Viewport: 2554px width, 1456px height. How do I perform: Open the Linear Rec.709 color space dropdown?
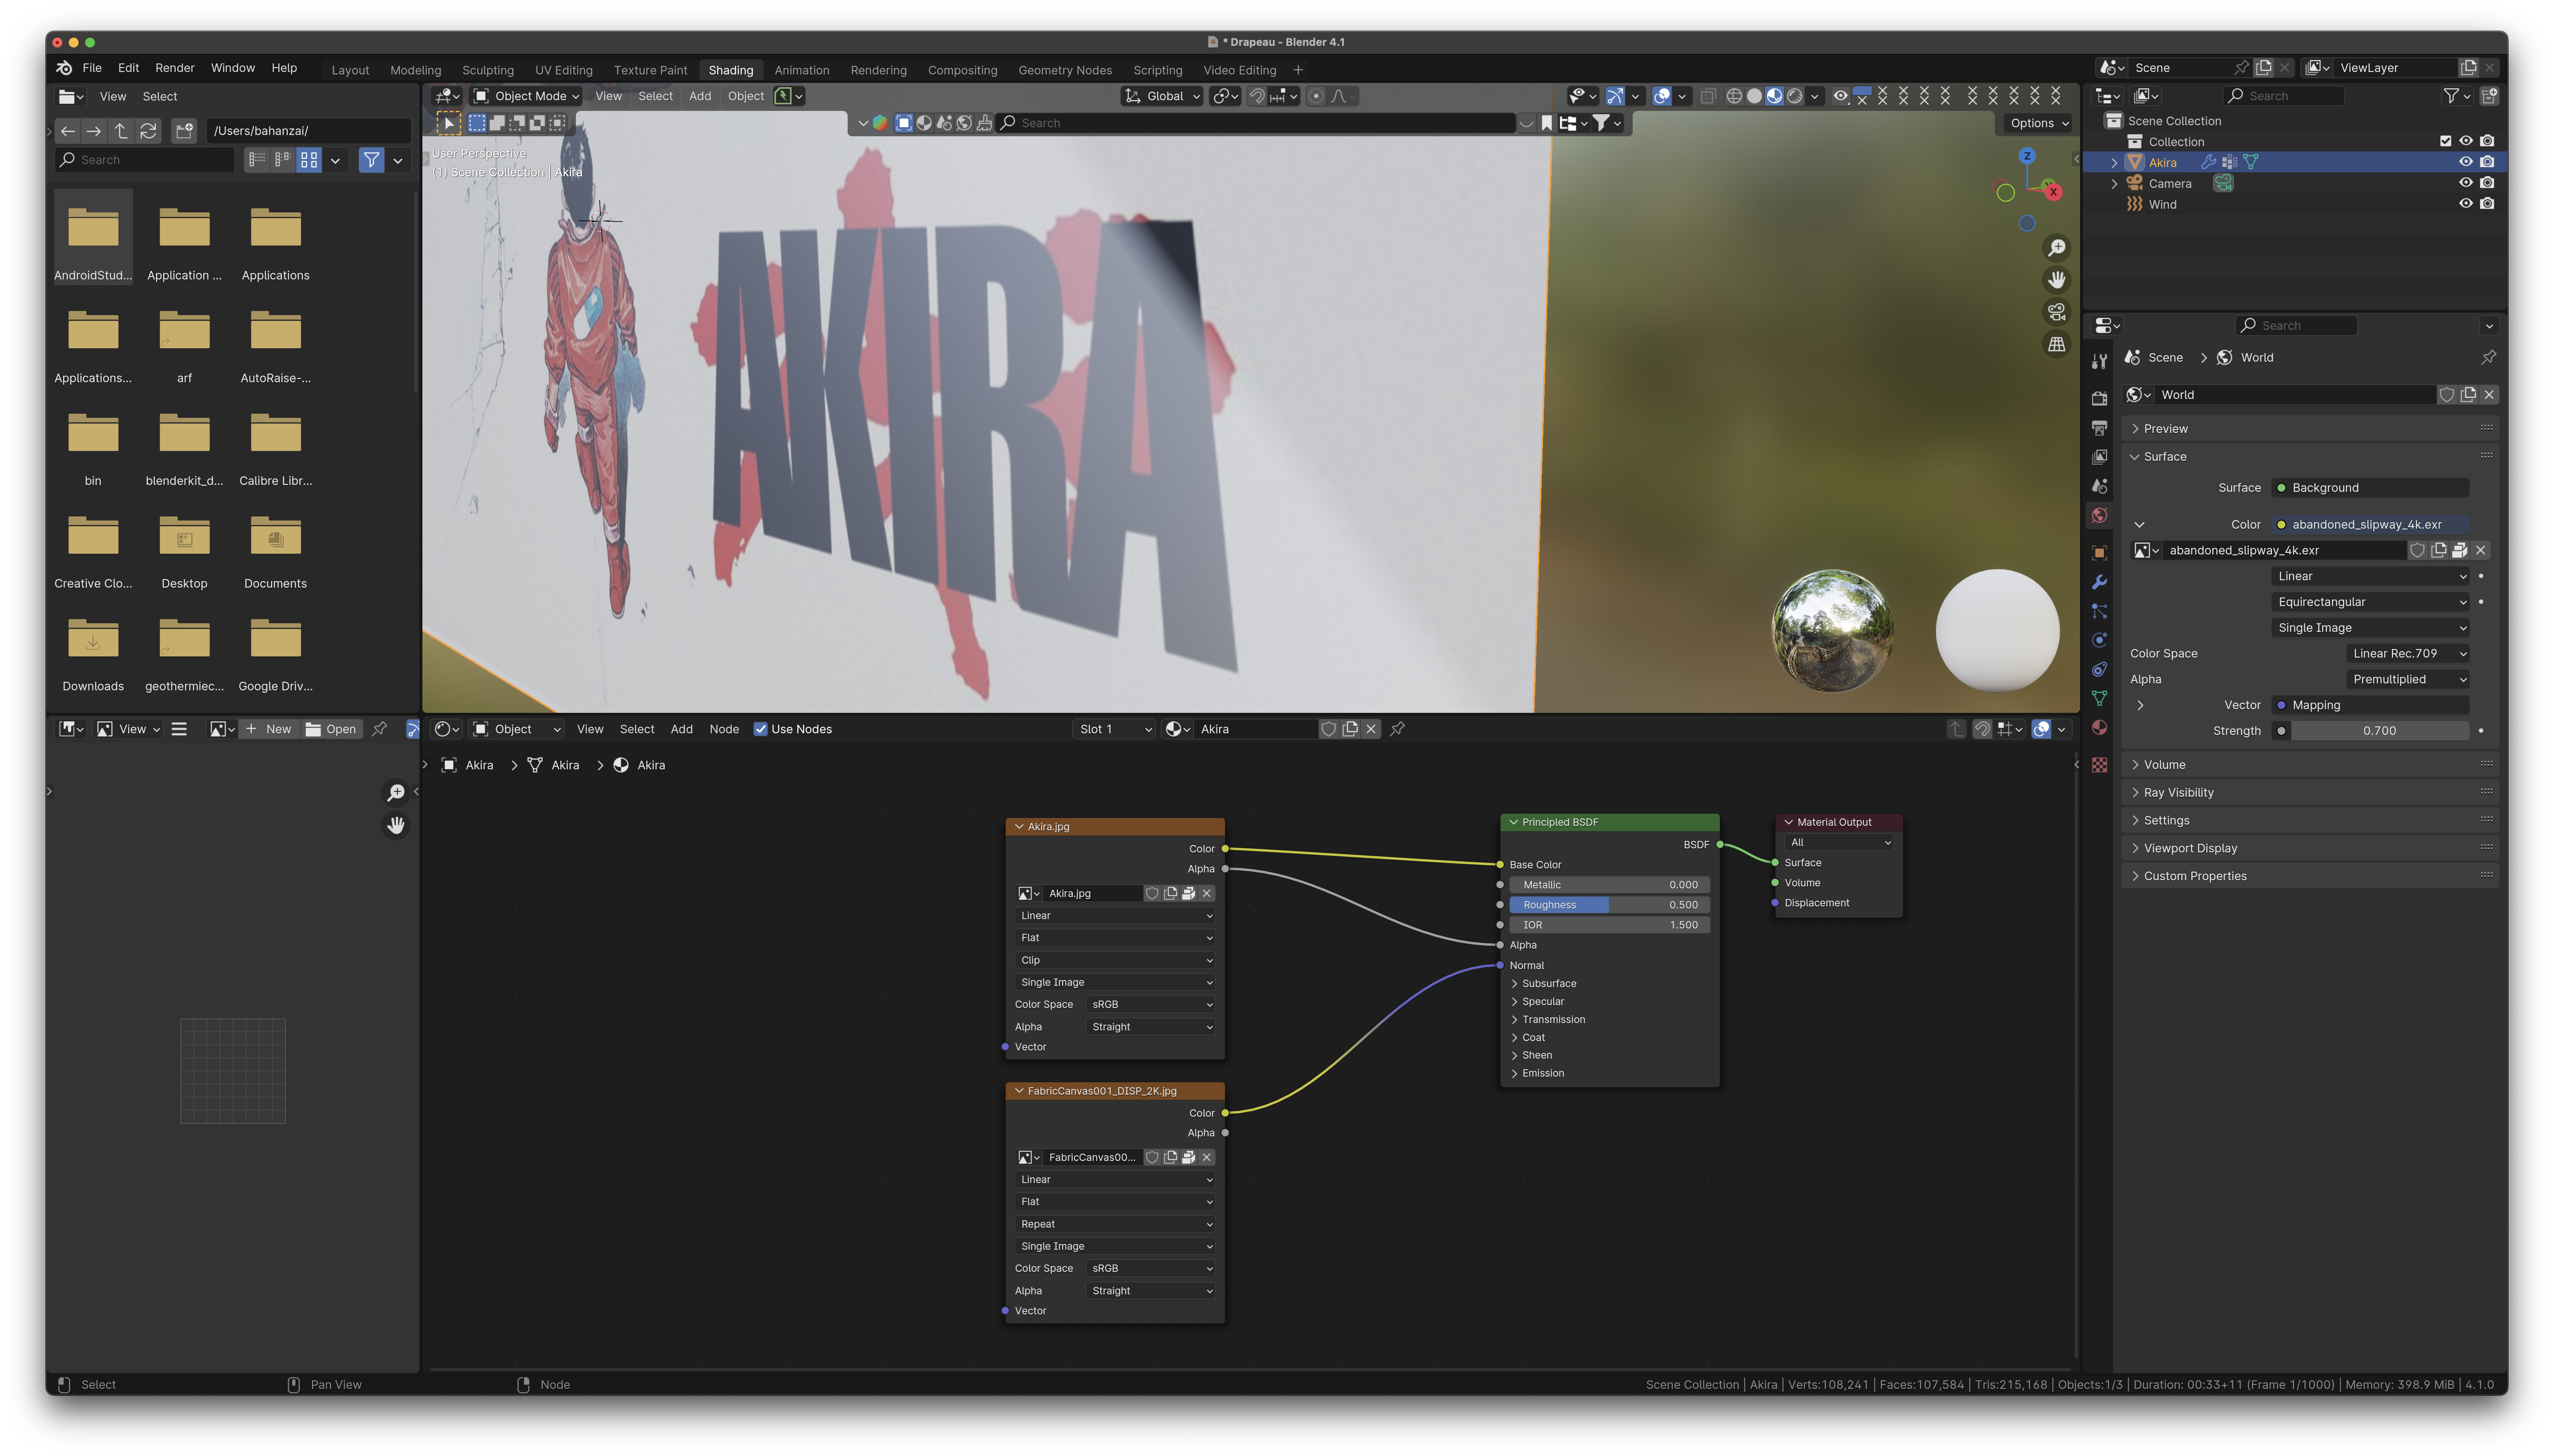tap(2407, 654)
